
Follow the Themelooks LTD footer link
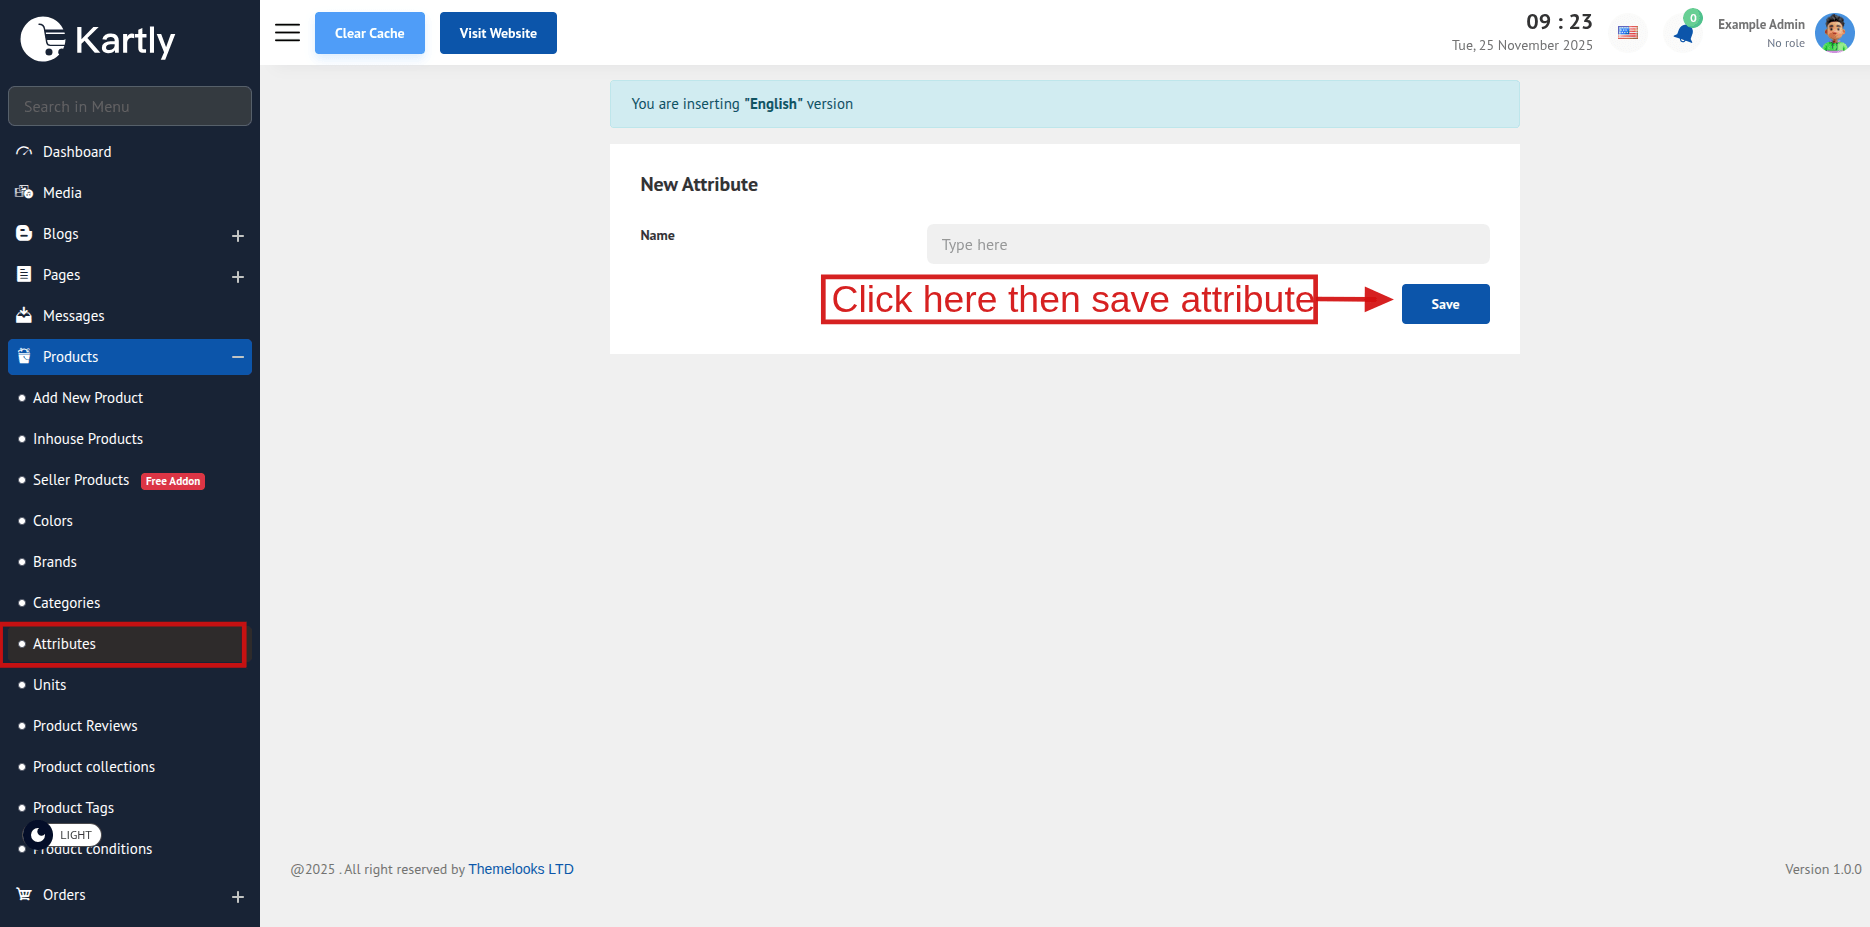(521, 869)
